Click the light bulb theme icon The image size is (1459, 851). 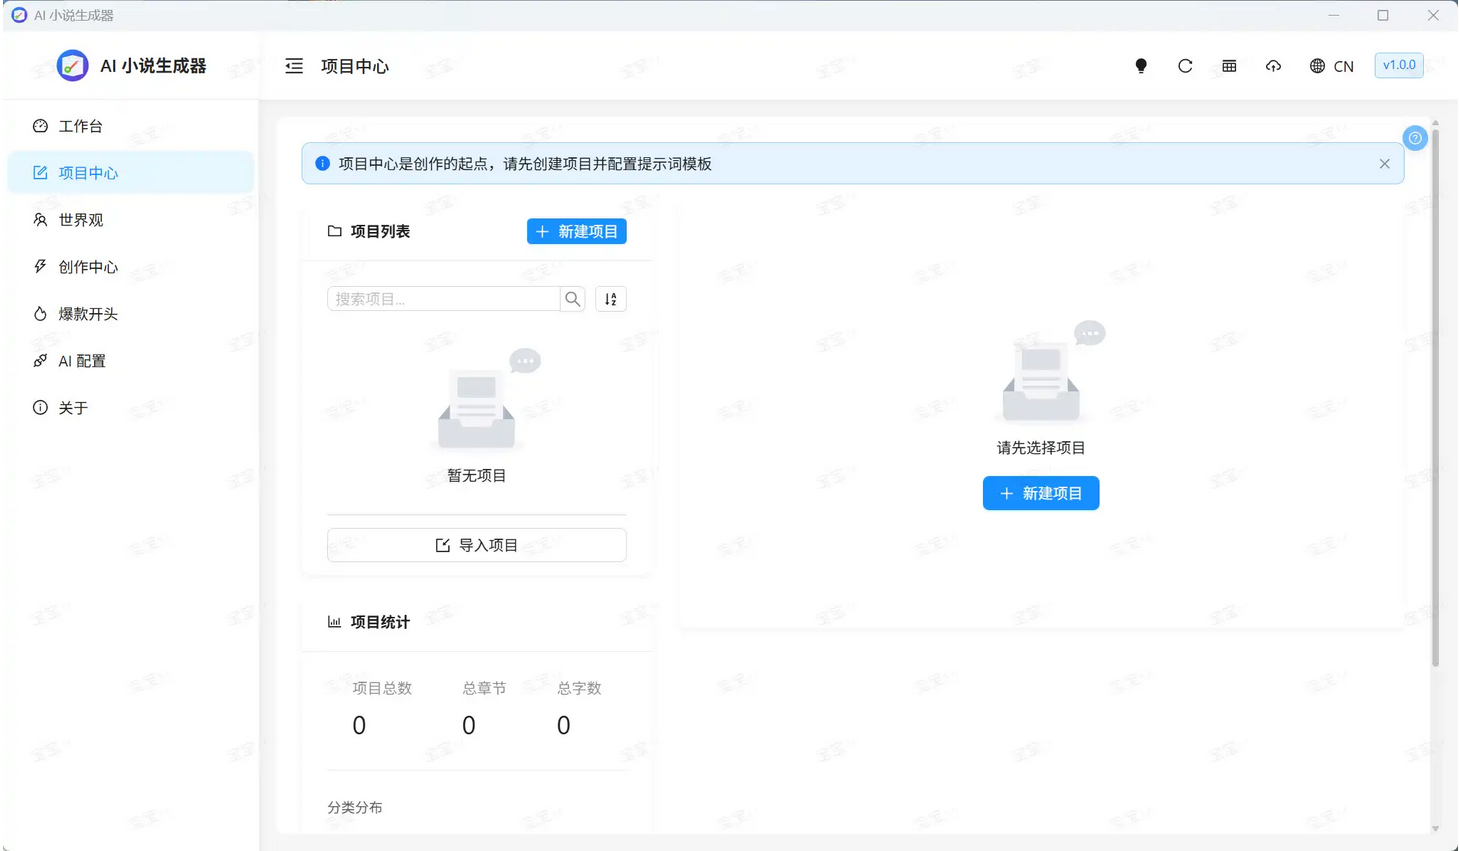point(1141,66)
